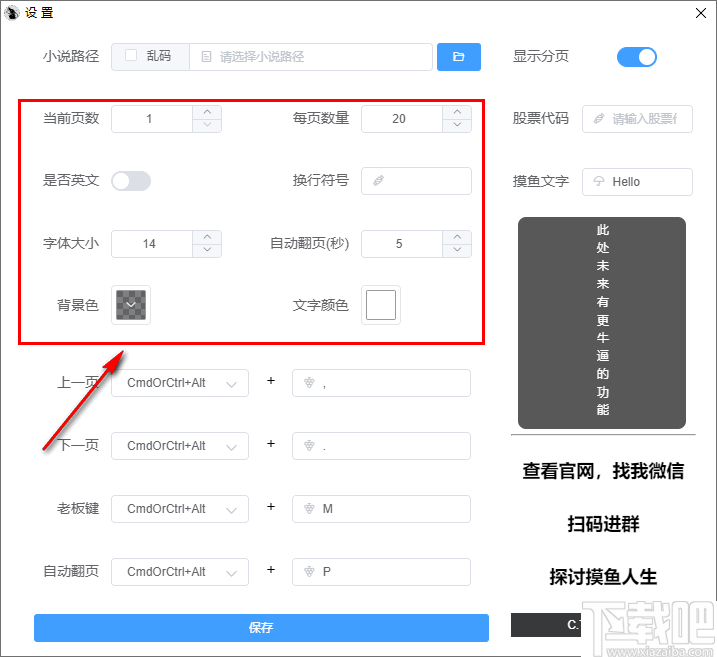The width and height of the screenshot is (717, 657).
Task: Increase 每页数量 with the up arrow
Action: pyautogui.click(x=457, y=112)
